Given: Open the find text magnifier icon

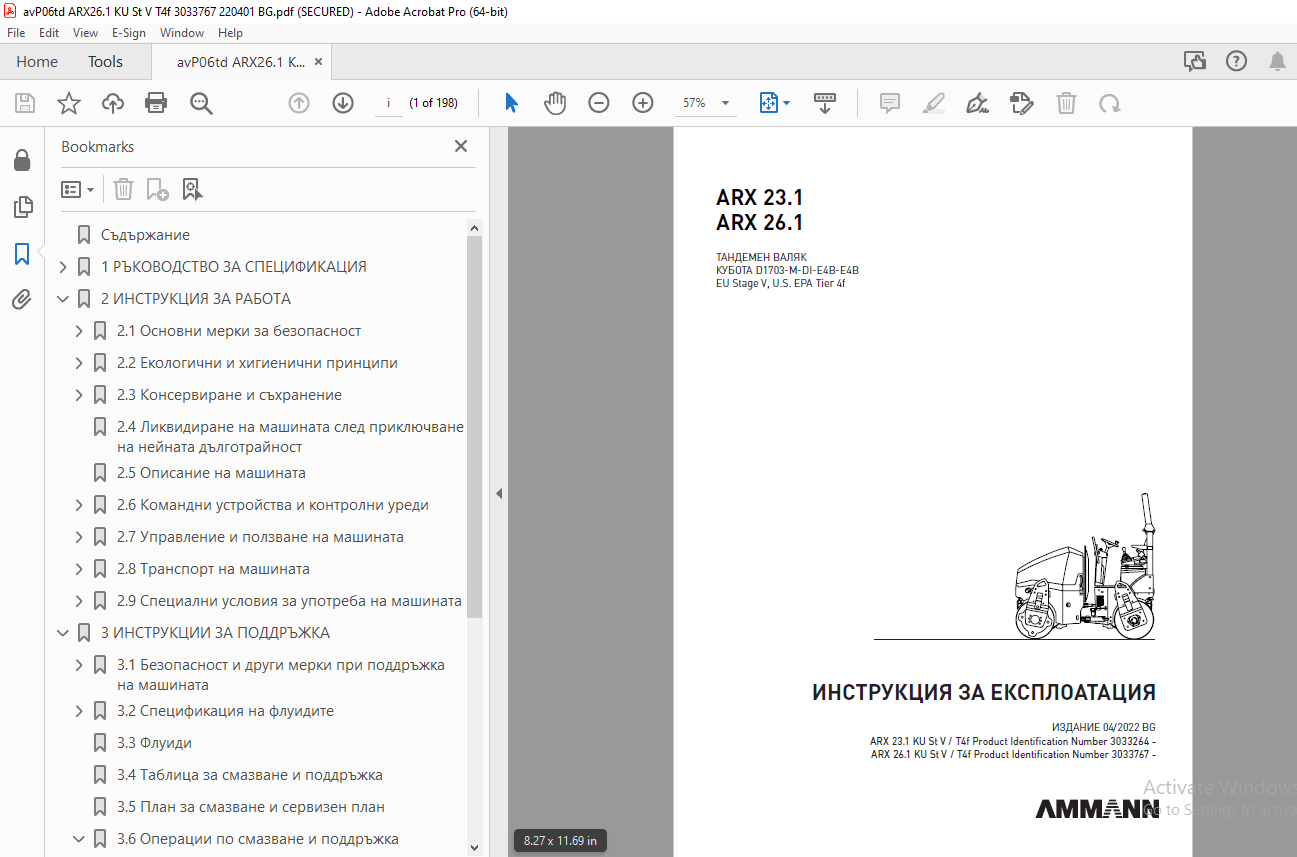Looking at the screenshot, I should pos(201,103).
